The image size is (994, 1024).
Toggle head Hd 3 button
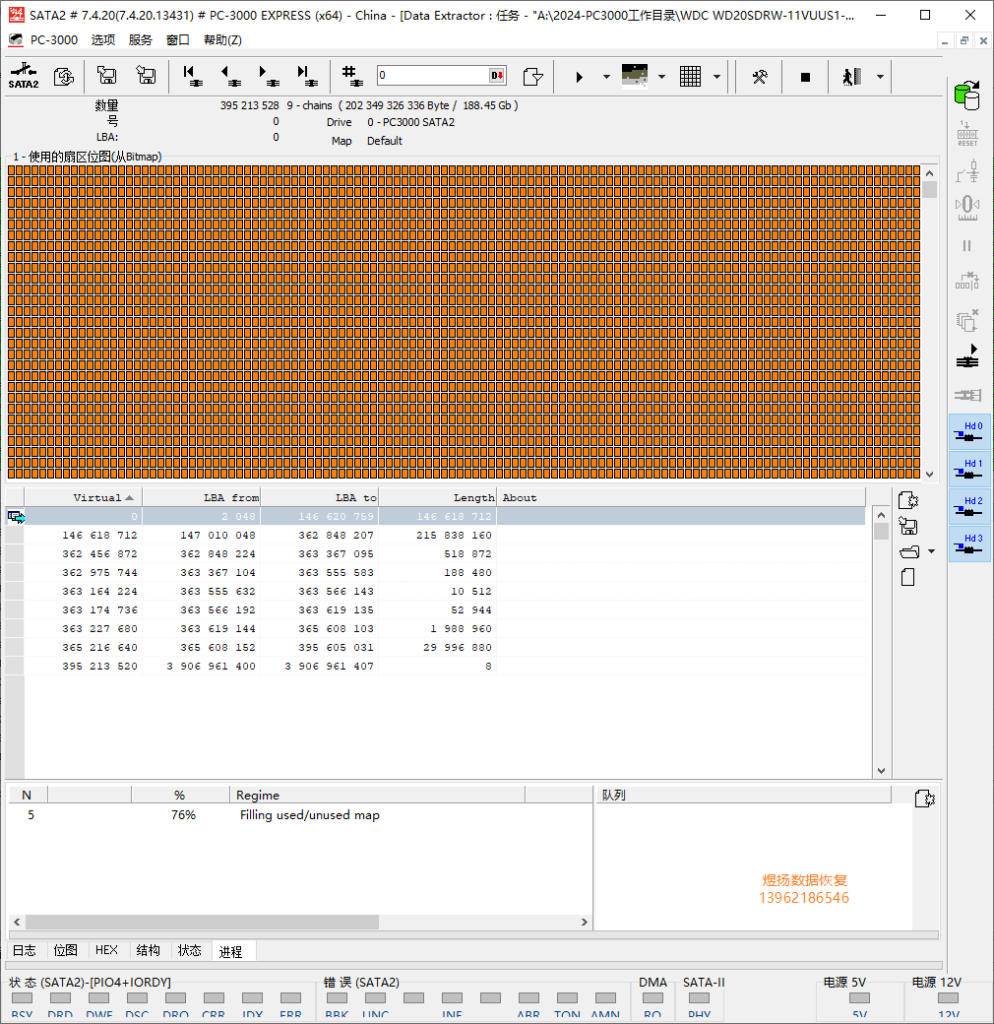[x=969, y=544]
